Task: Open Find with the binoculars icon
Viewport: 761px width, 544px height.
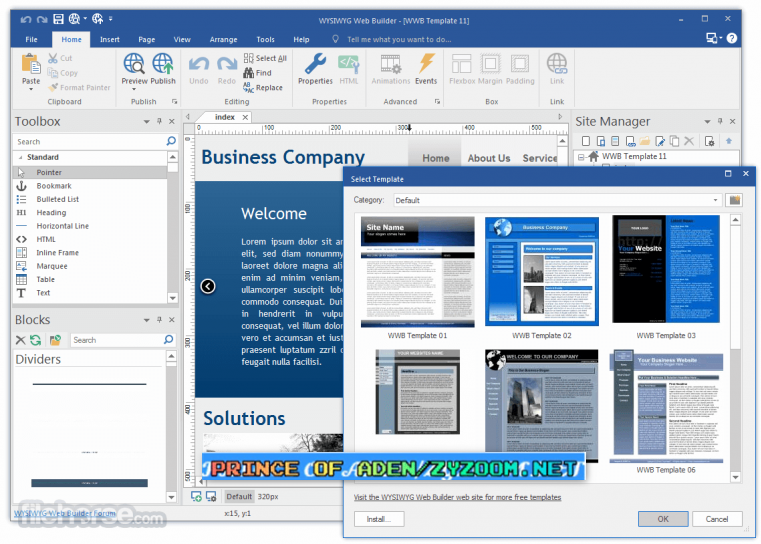Action: coord(248,73)
